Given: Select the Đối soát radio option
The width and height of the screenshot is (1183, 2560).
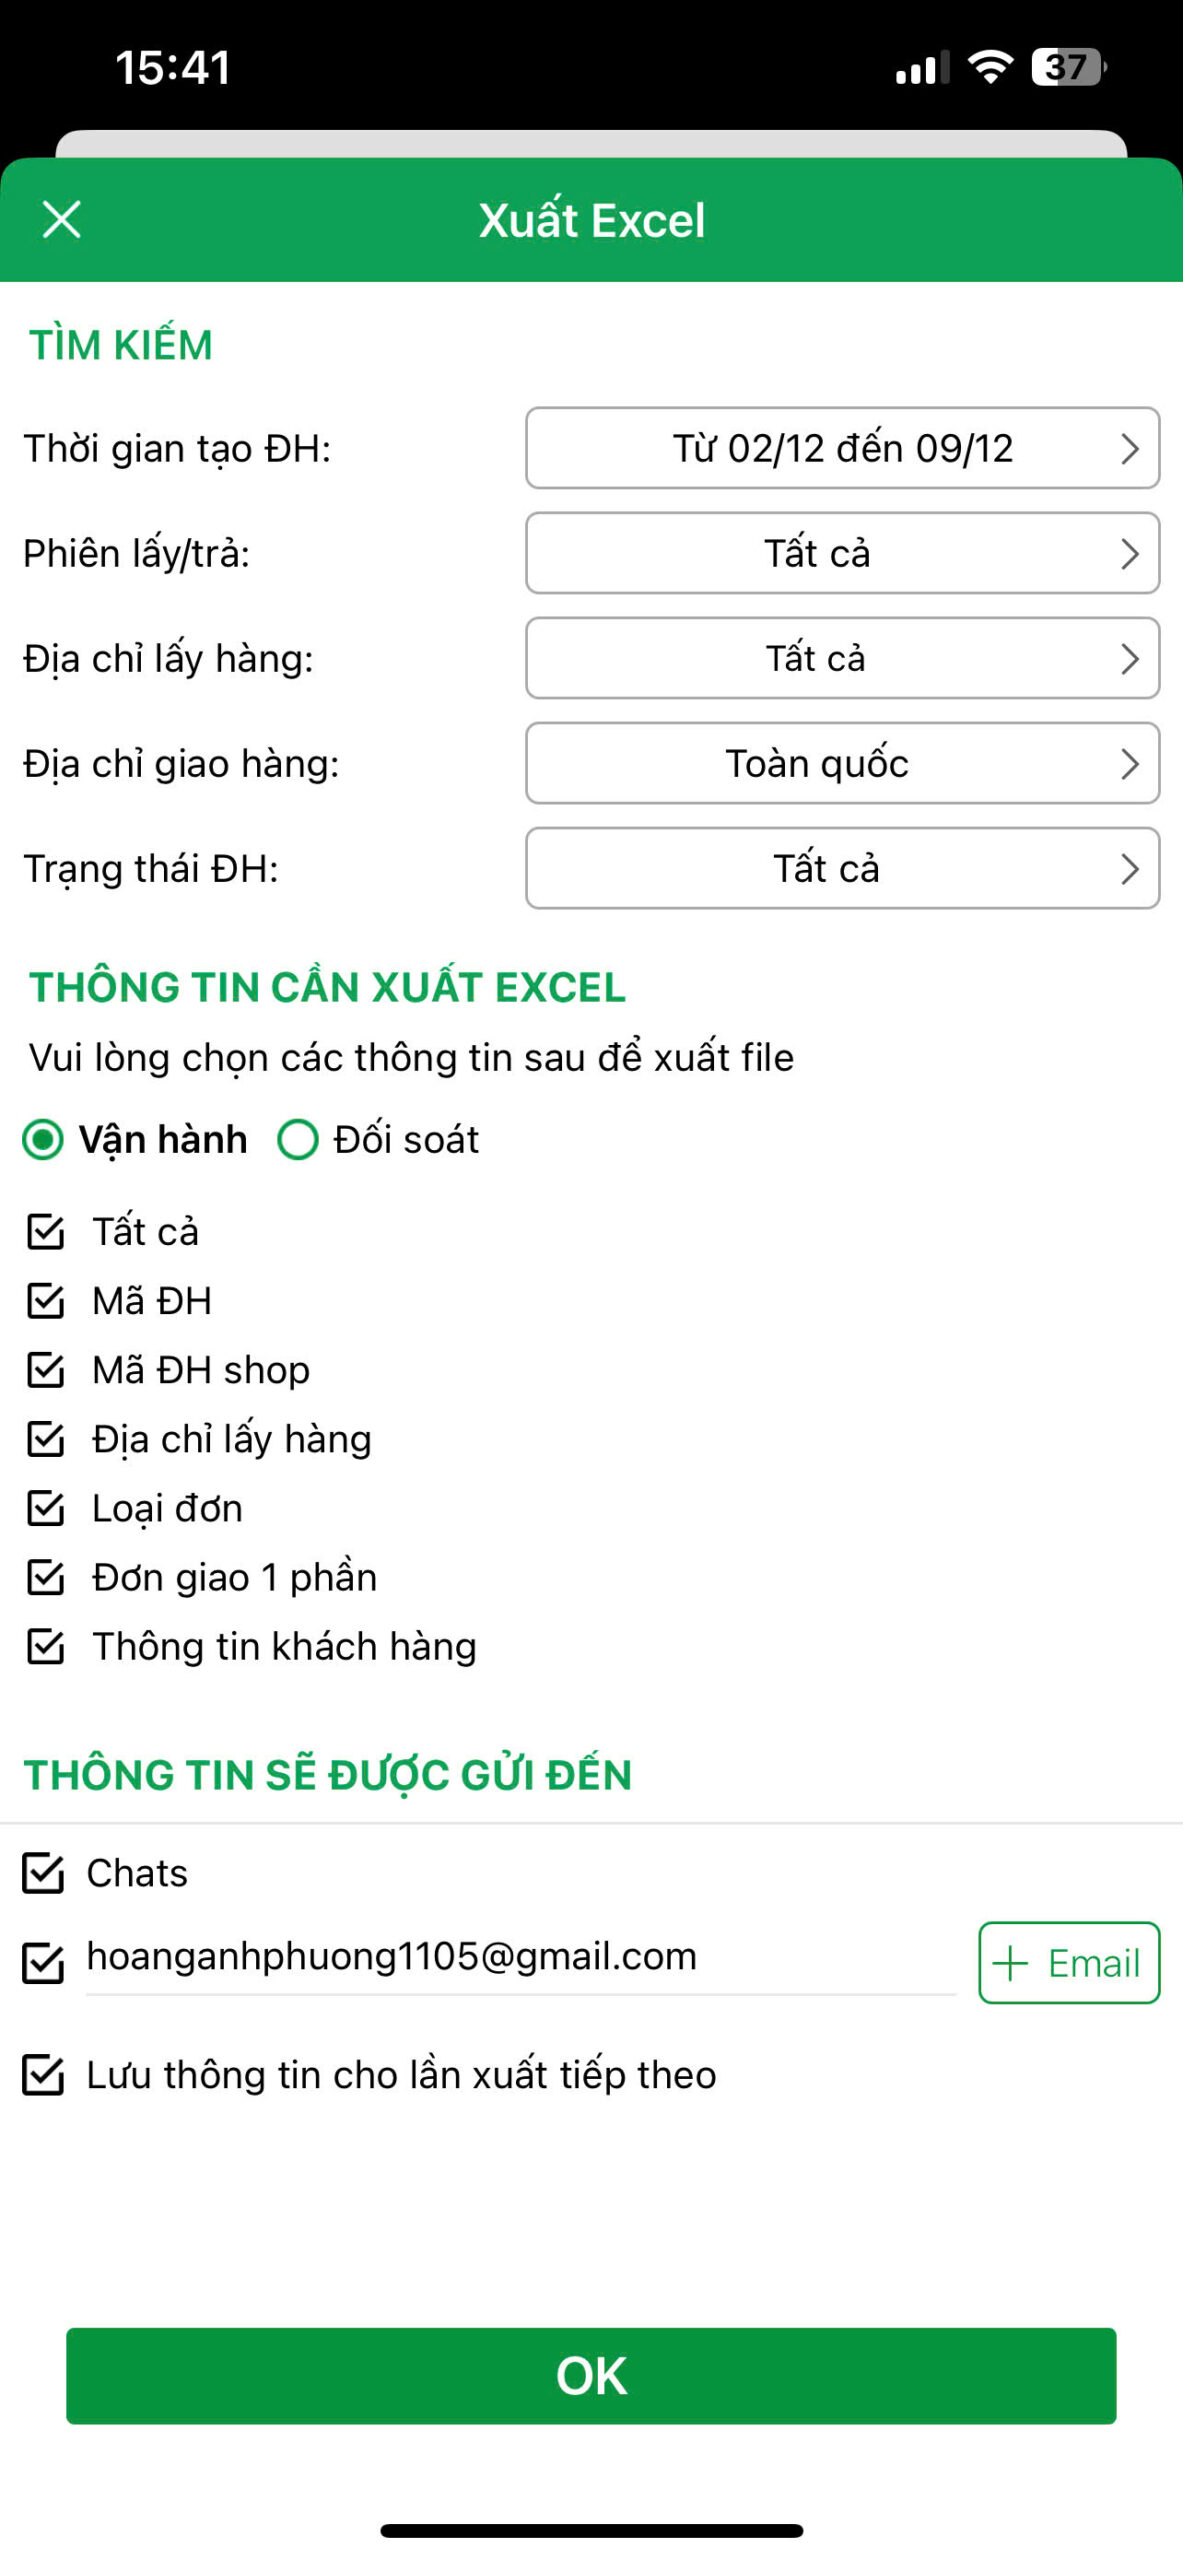Looking at the screenshot, I should [298, 1139].
